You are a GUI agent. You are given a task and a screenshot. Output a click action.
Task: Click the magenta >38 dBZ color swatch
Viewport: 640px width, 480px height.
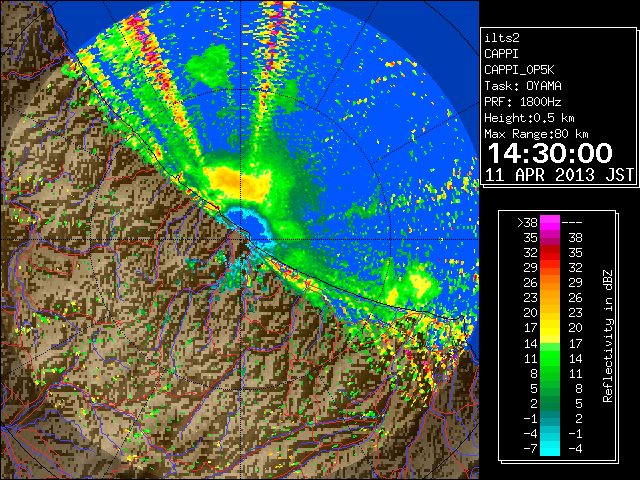(x=550, y=223)
